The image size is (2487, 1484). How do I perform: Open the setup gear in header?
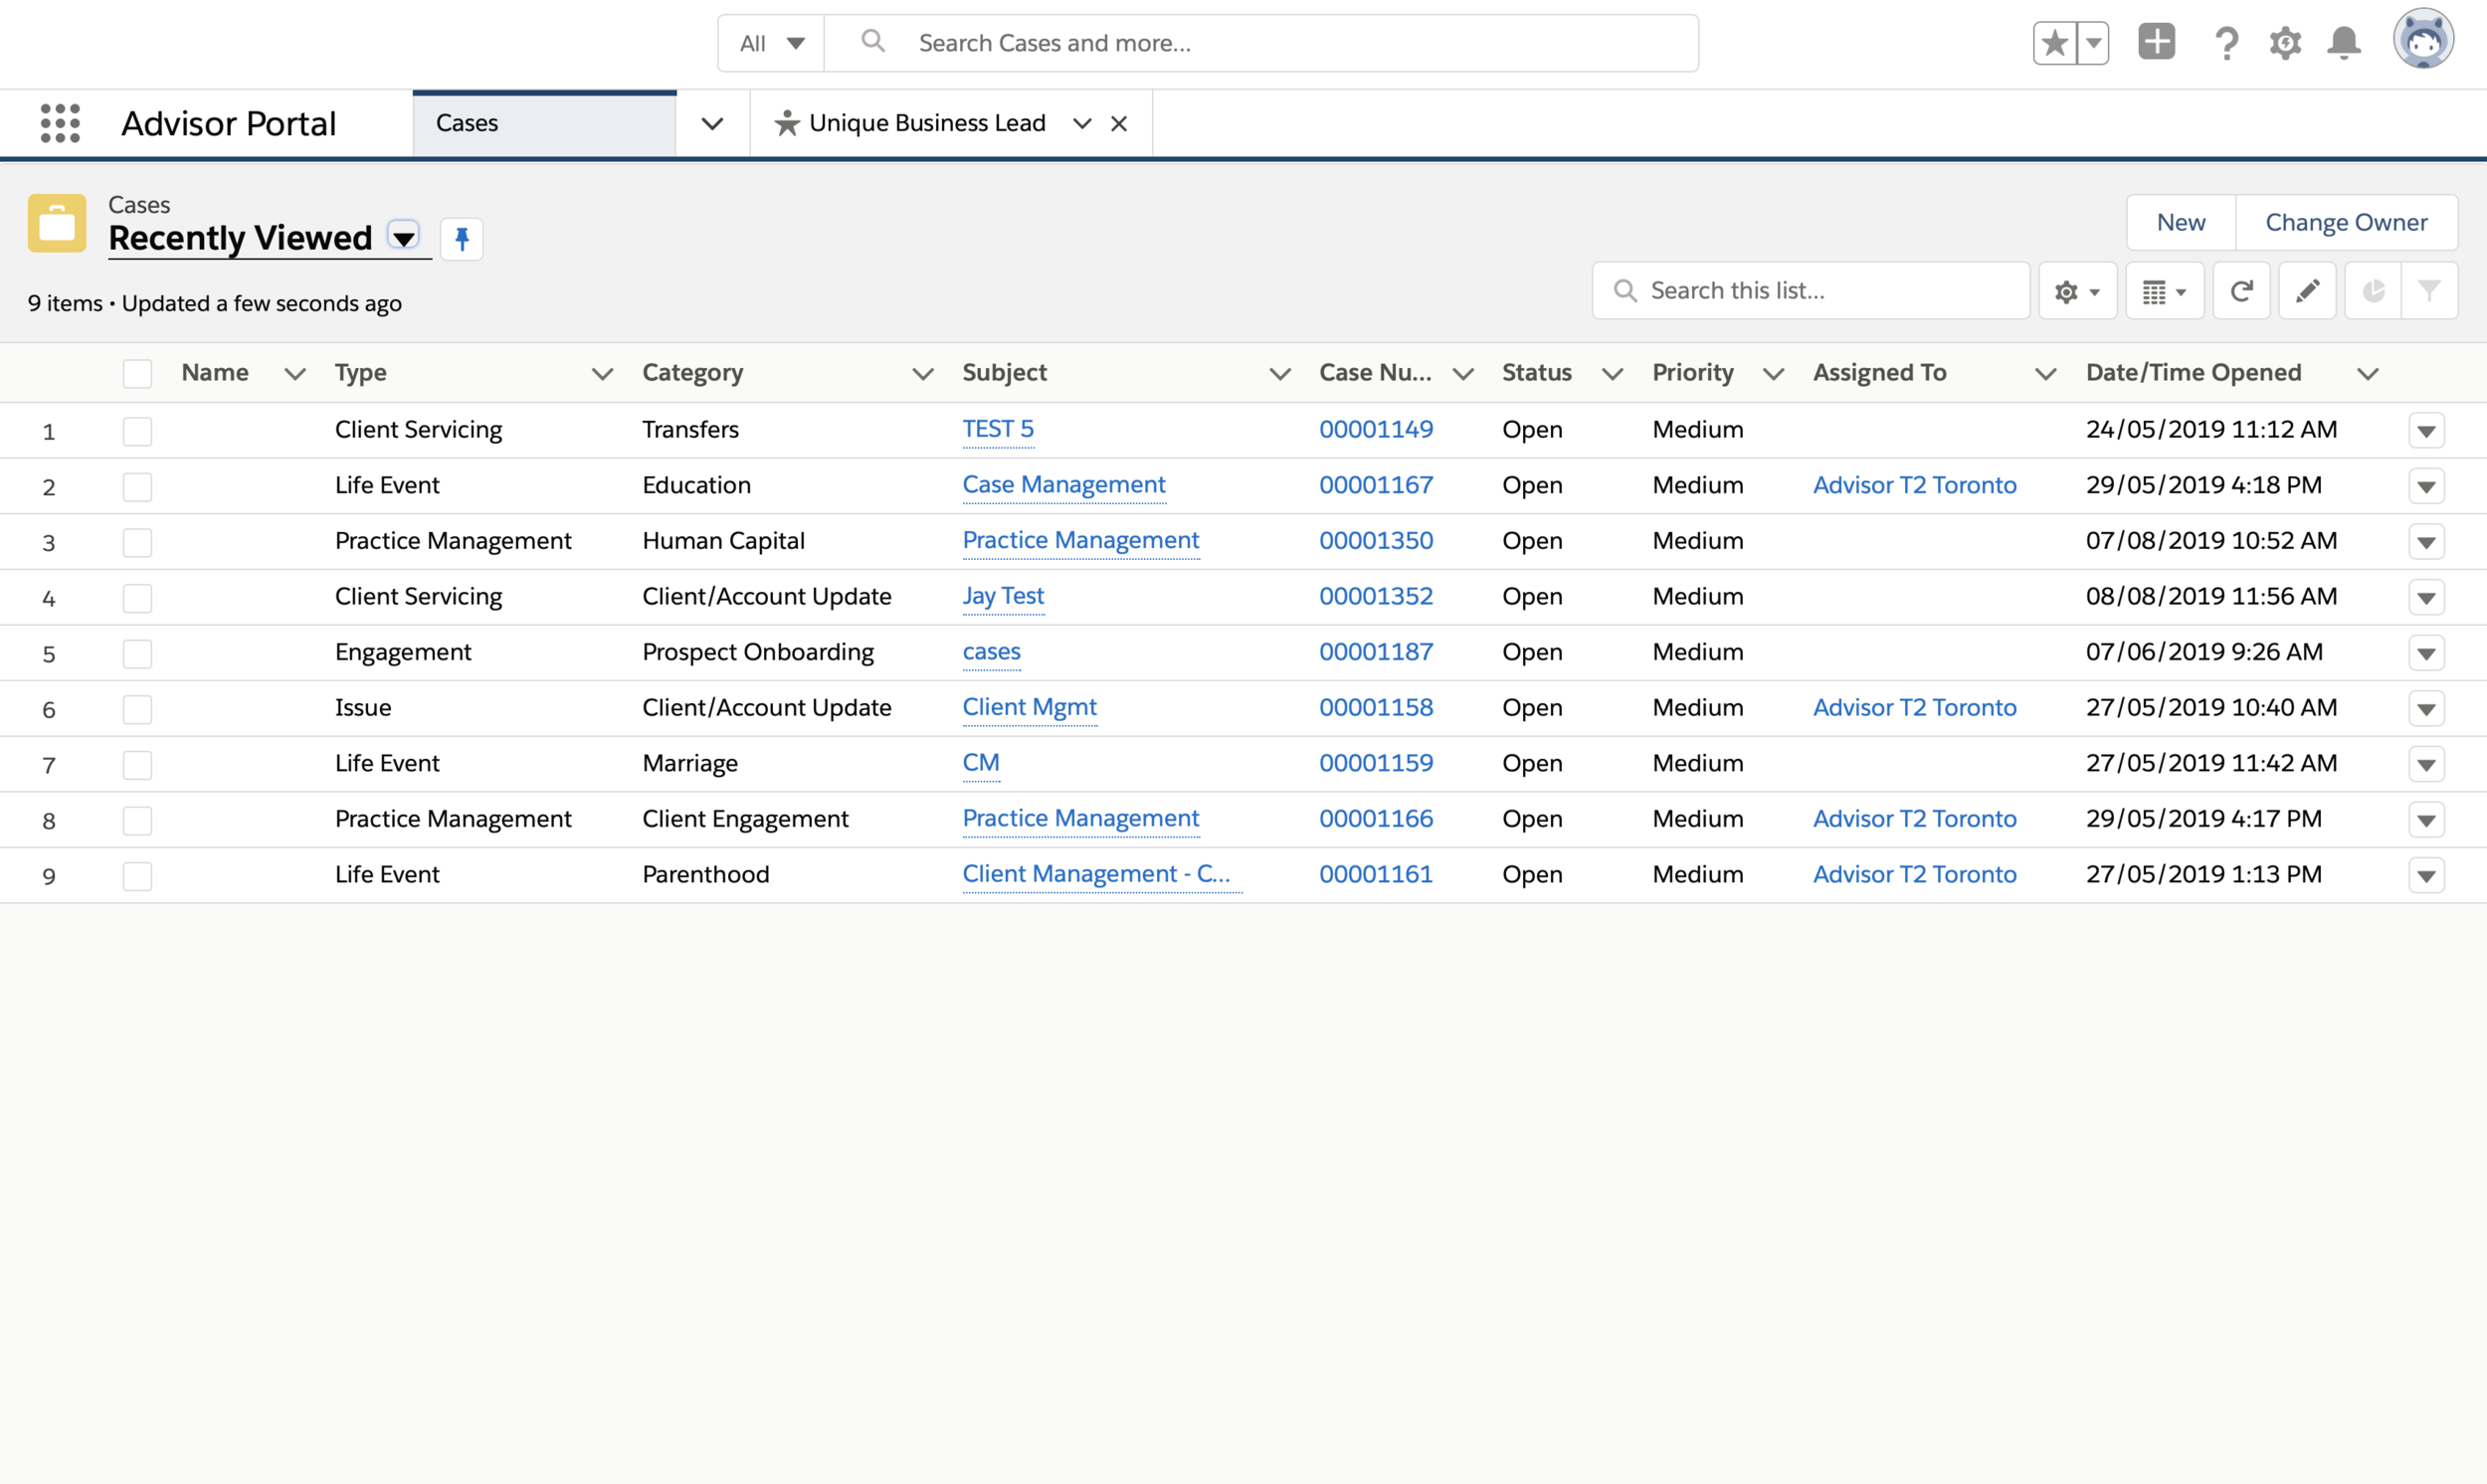pos(2285,43)
